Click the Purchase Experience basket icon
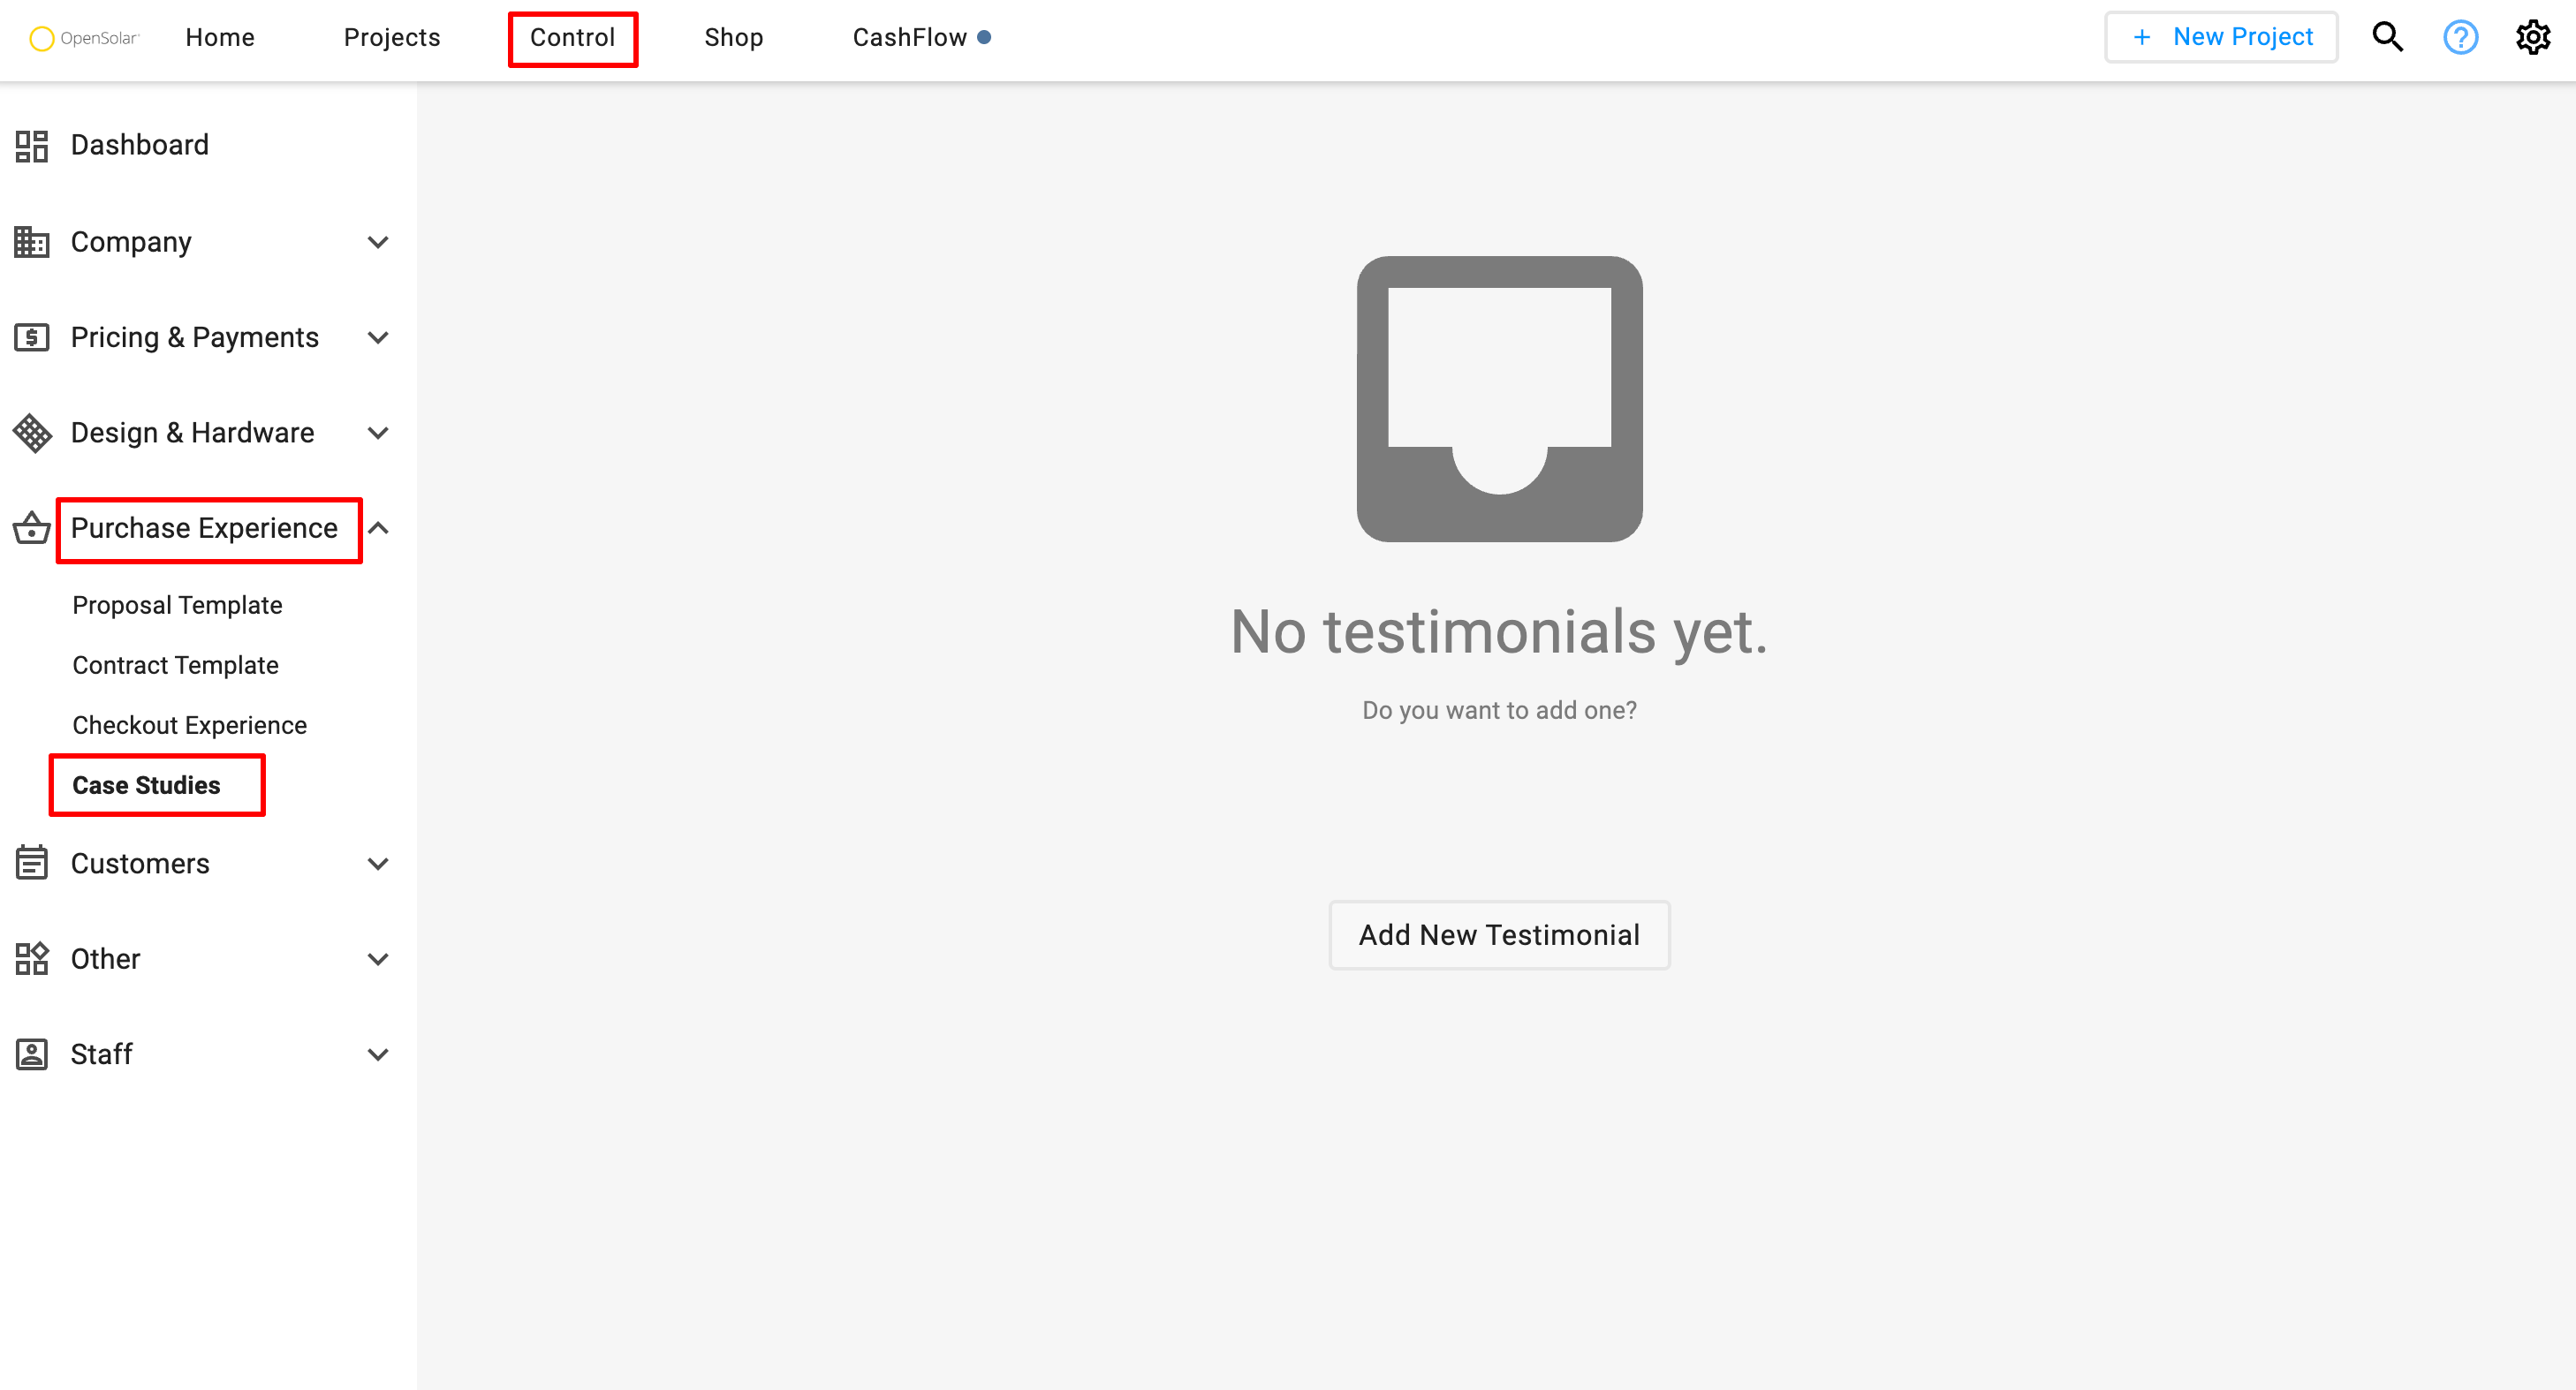This screenshot has height=1390, width=2576. click(32, 528)
